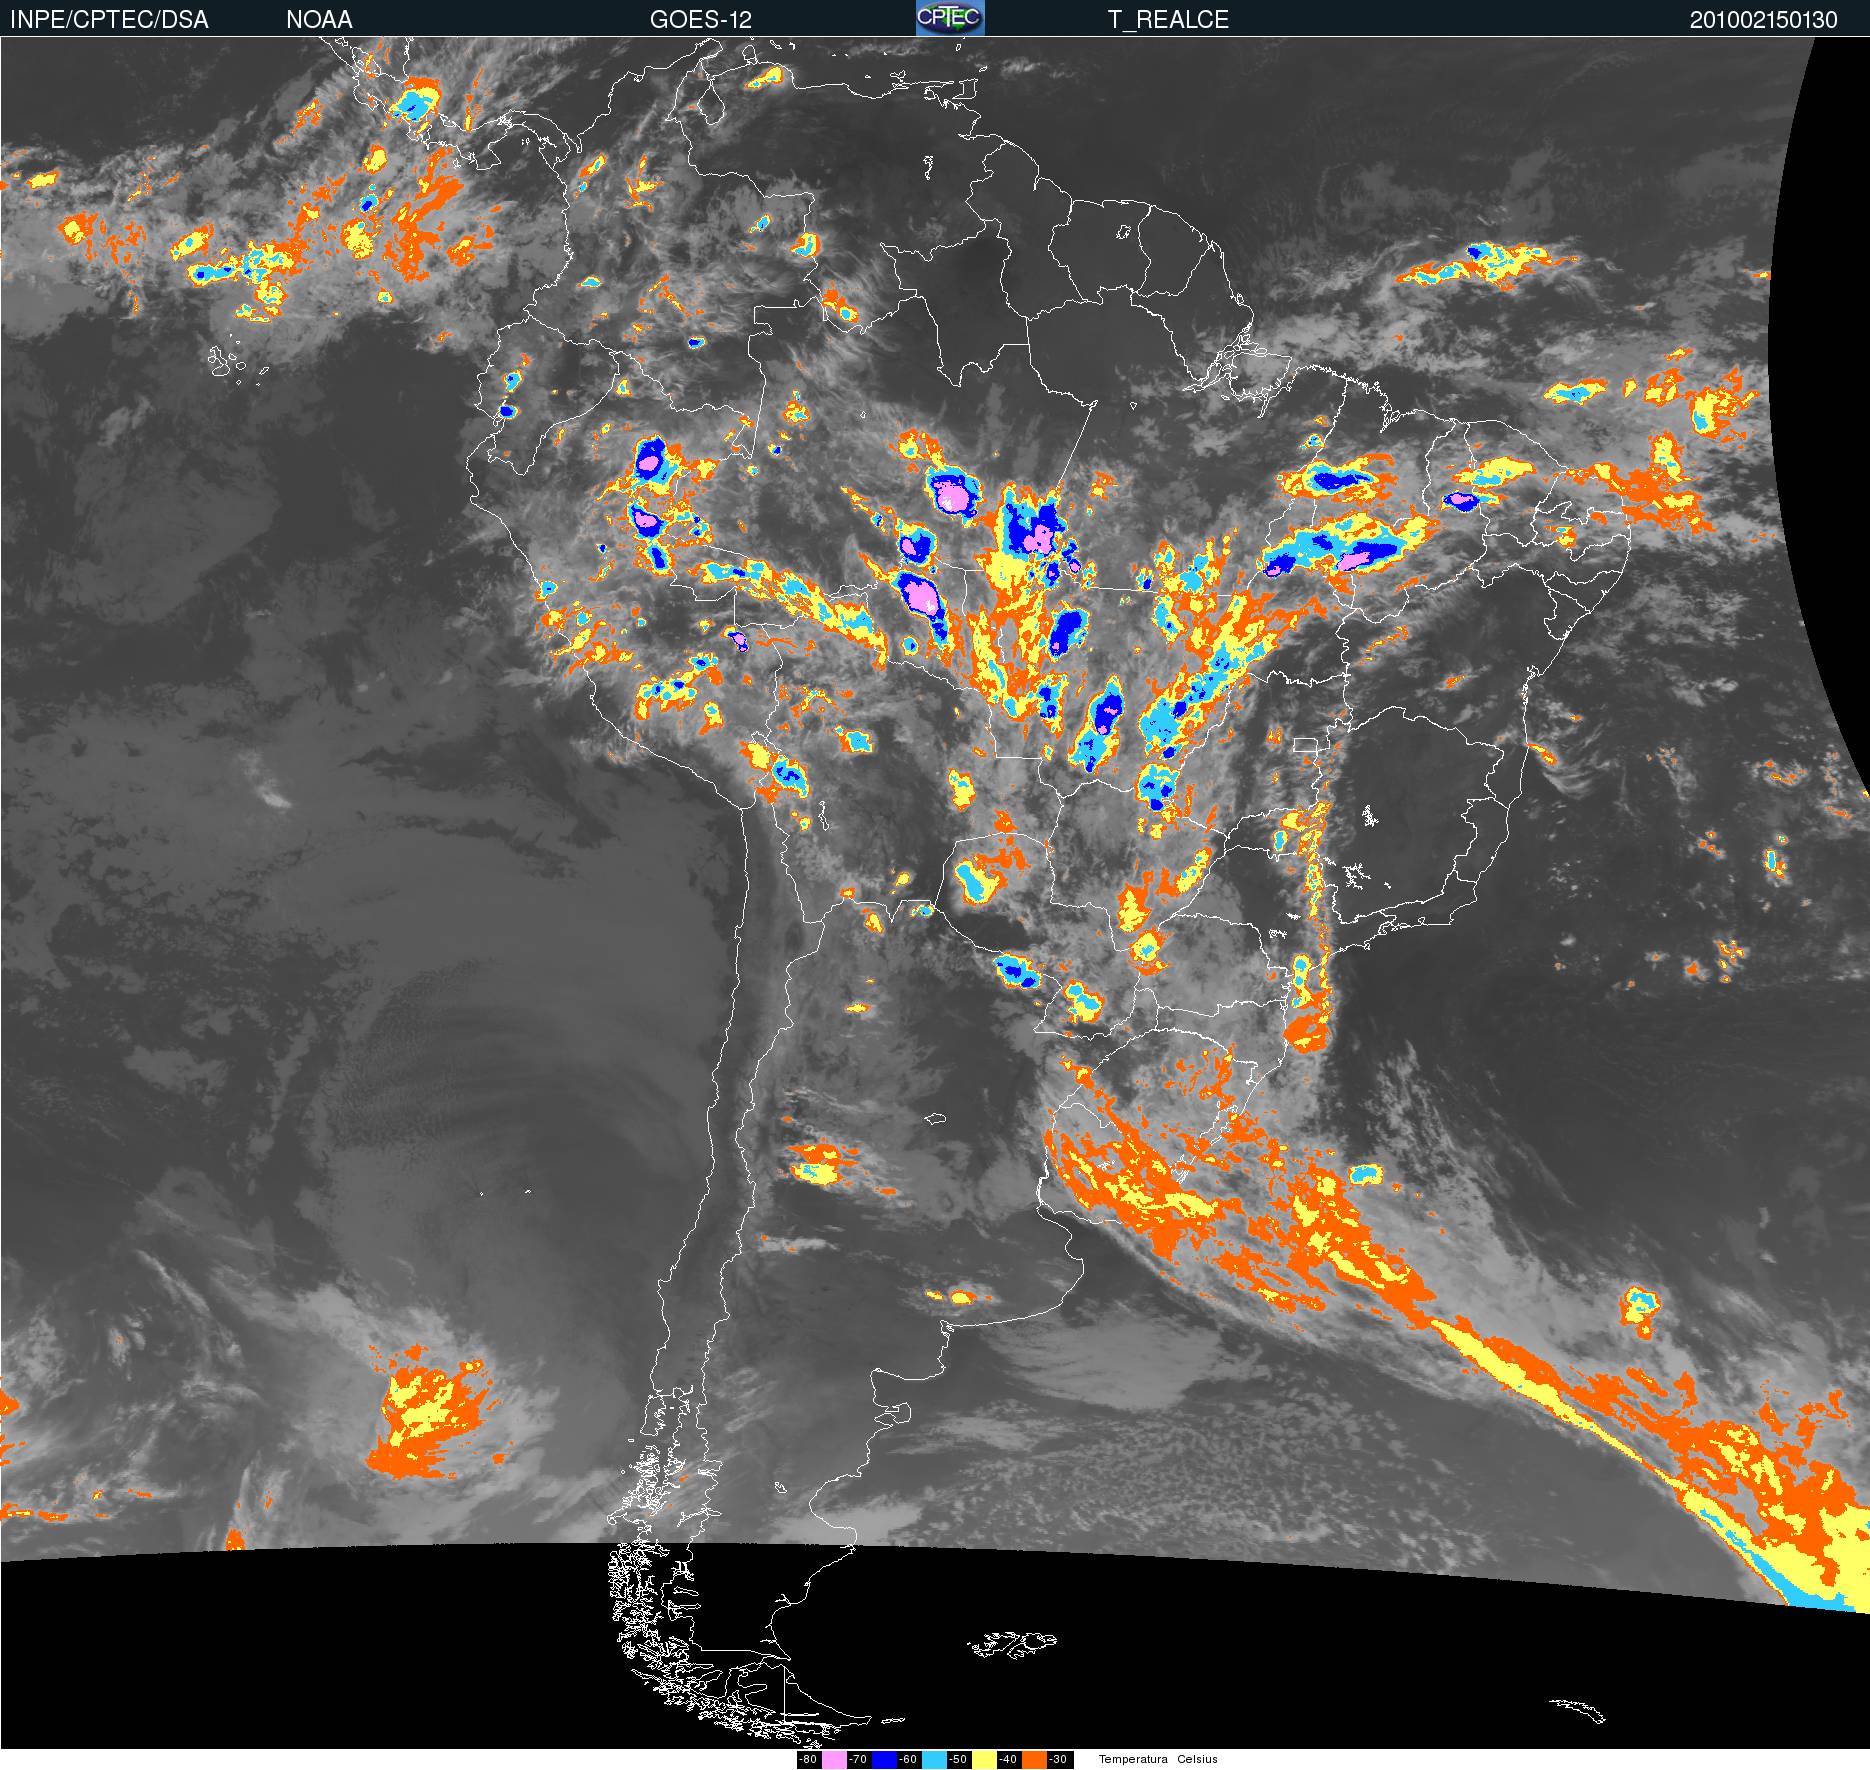The width and height of the screenshot is (1870, 1770).
Task: Click the light blue legend swatch
Action: pyautogui.click(x=934, y=1759)
